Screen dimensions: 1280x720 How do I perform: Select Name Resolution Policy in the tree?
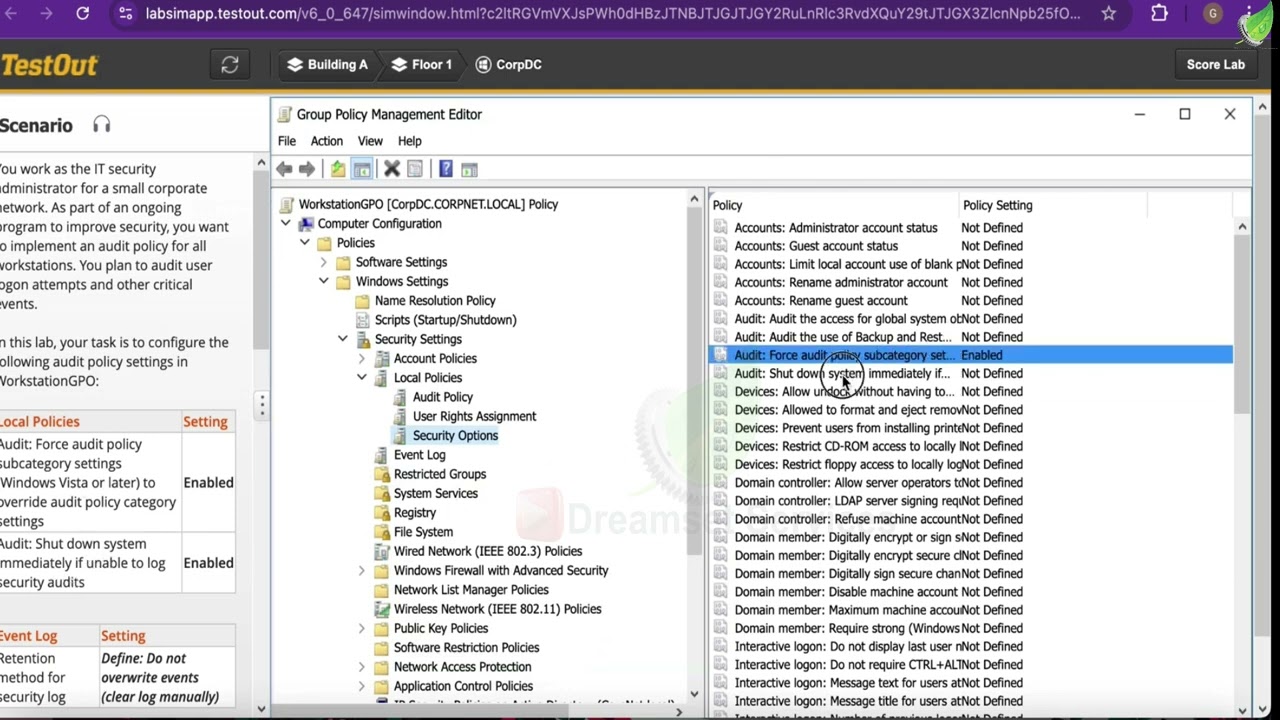[435, 300]
